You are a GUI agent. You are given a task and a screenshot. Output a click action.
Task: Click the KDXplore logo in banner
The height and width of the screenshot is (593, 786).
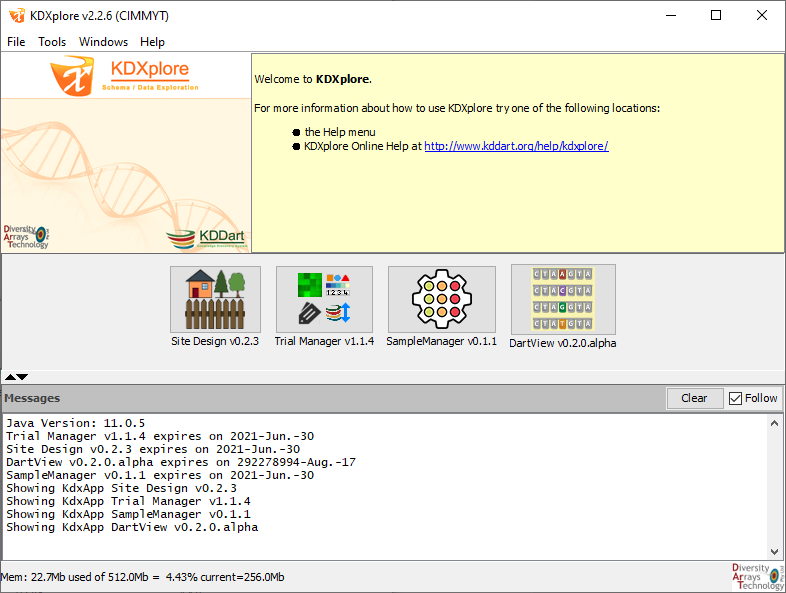click(x=124, y=76)
